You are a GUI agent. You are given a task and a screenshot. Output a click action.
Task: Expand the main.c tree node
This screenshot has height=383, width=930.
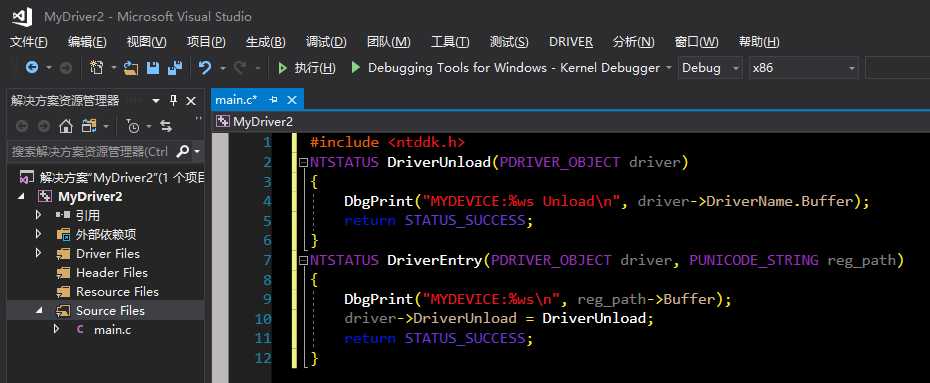tap(57, 329)
